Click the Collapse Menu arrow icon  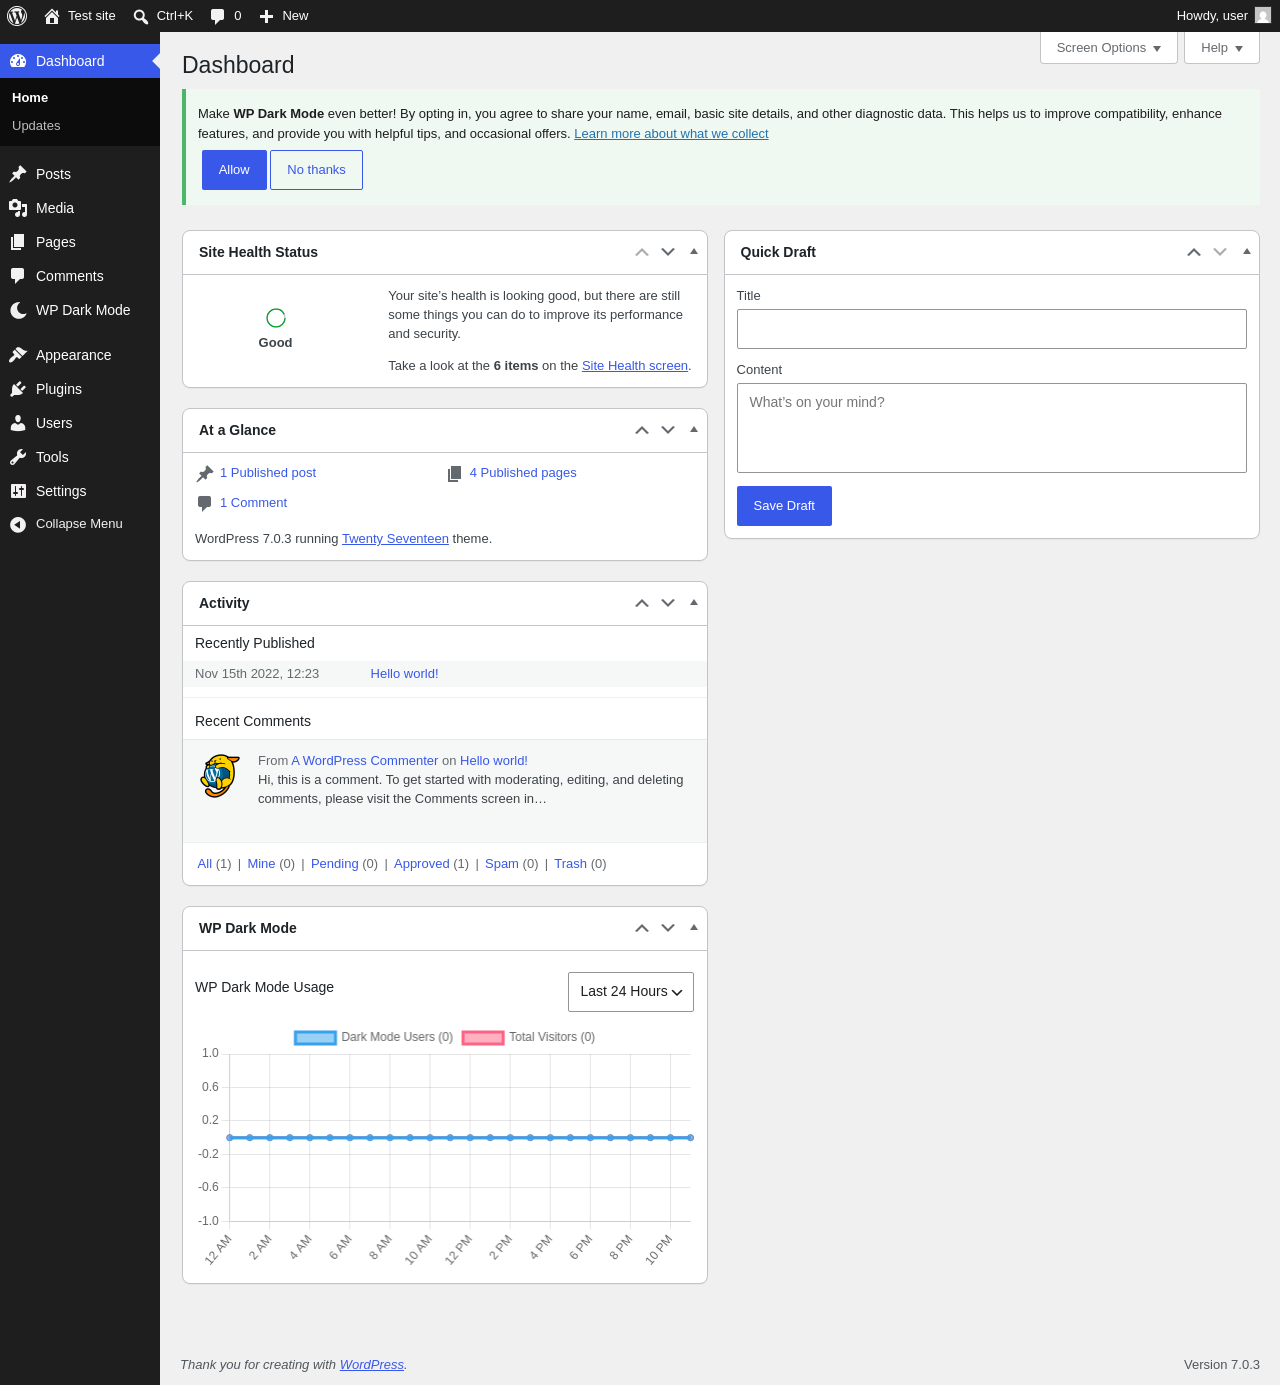(x=18, y=525)
